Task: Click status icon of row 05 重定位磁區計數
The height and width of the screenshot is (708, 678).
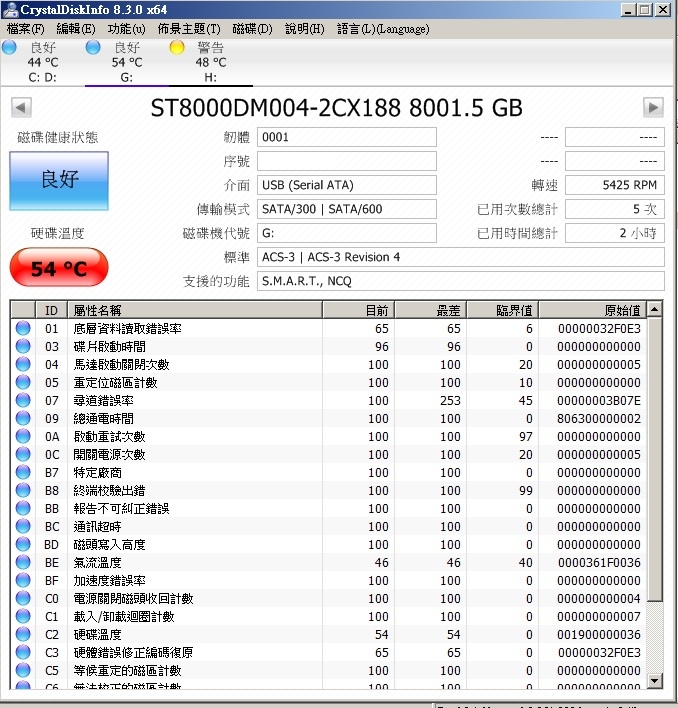Action: point(23,382)
